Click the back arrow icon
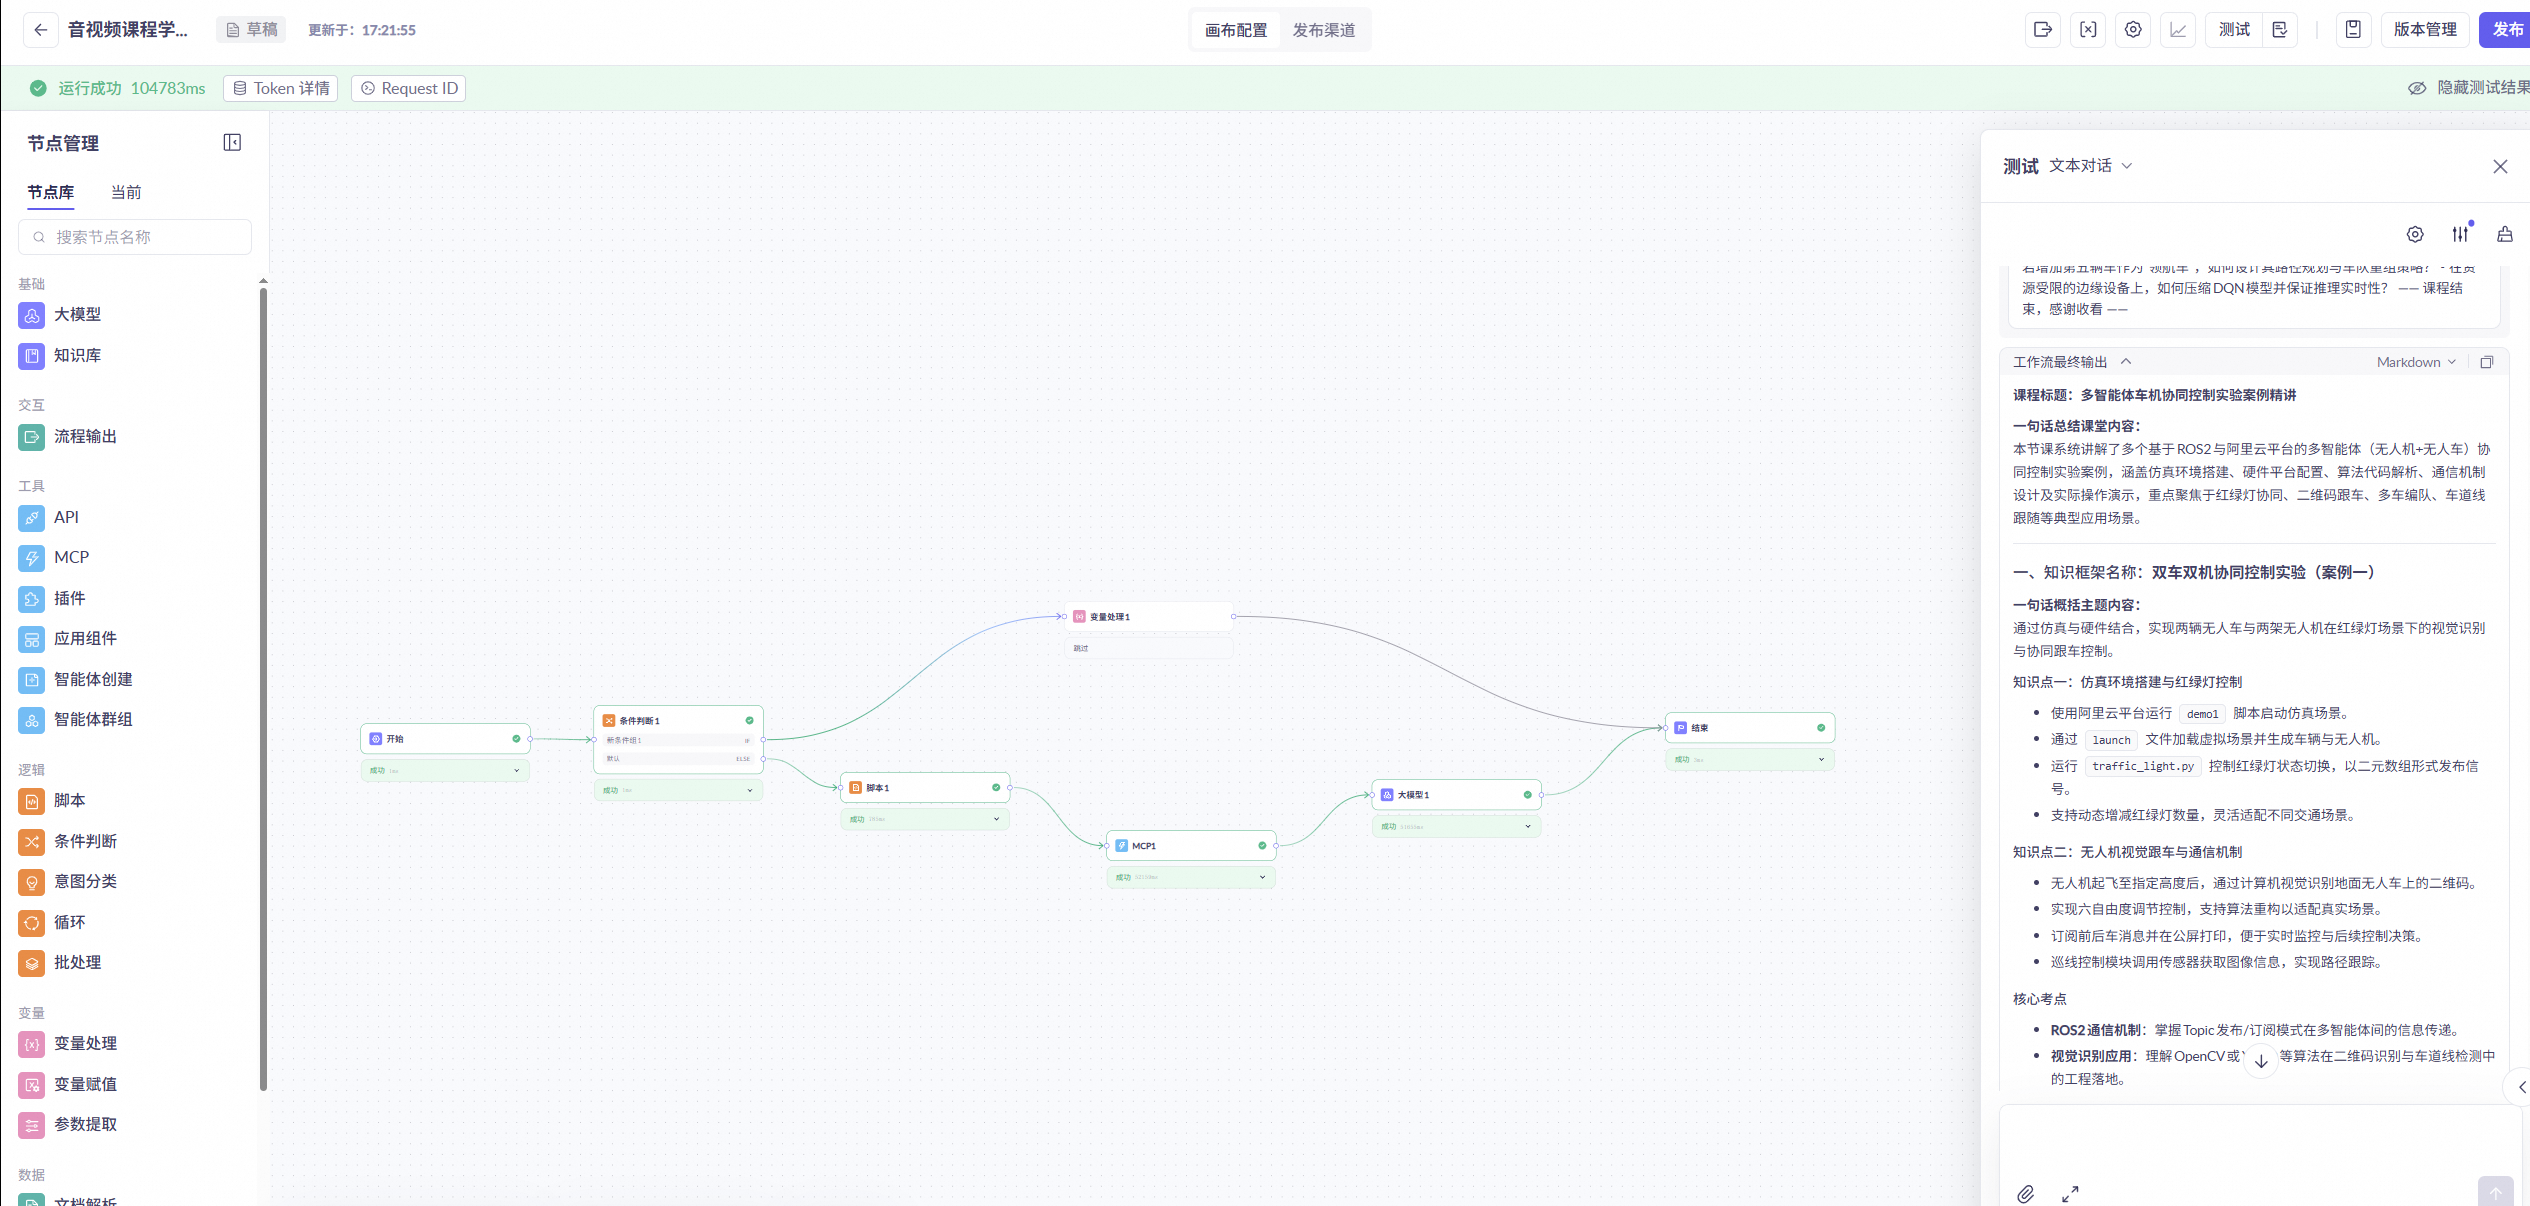The image size is (2530, 1206). [40, 30]
